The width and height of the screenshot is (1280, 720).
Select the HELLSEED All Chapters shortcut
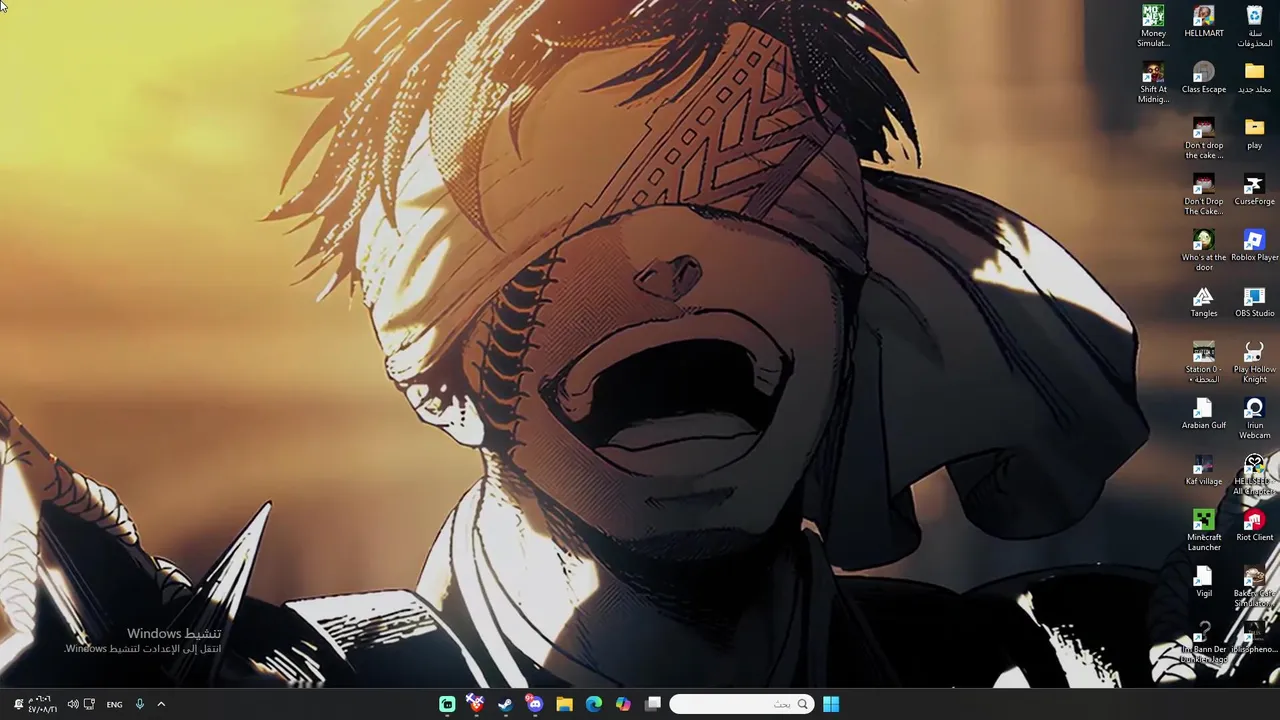(x=1254, y=474)
